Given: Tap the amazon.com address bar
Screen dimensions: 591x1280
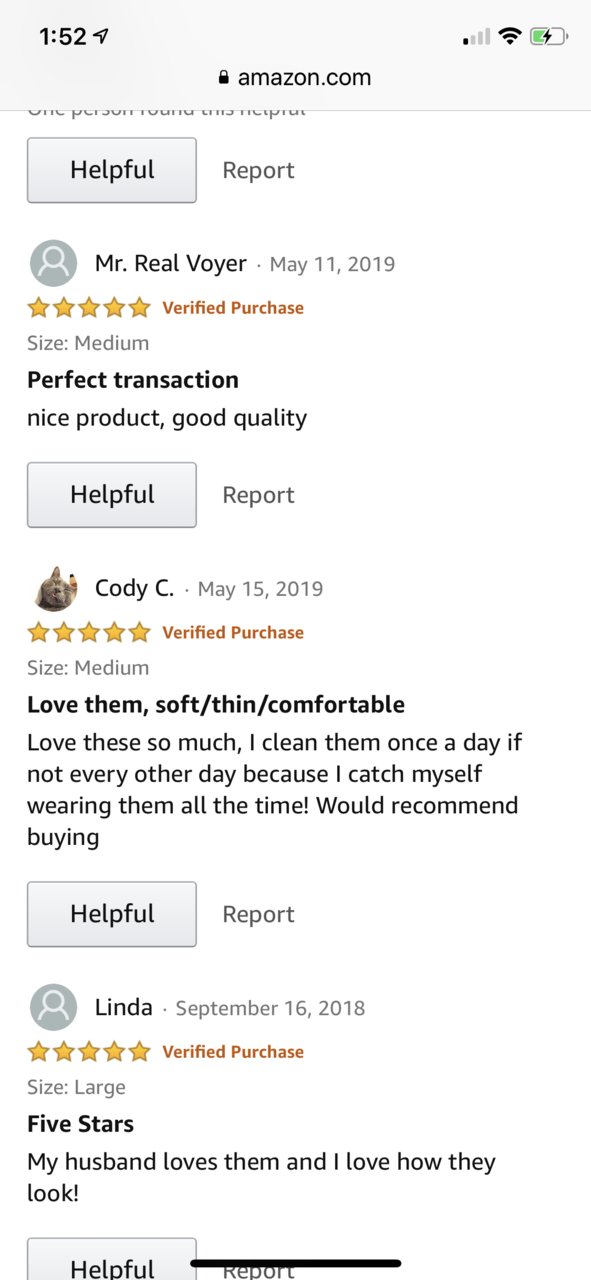Looking at the screenshot, I should [295, 78].
